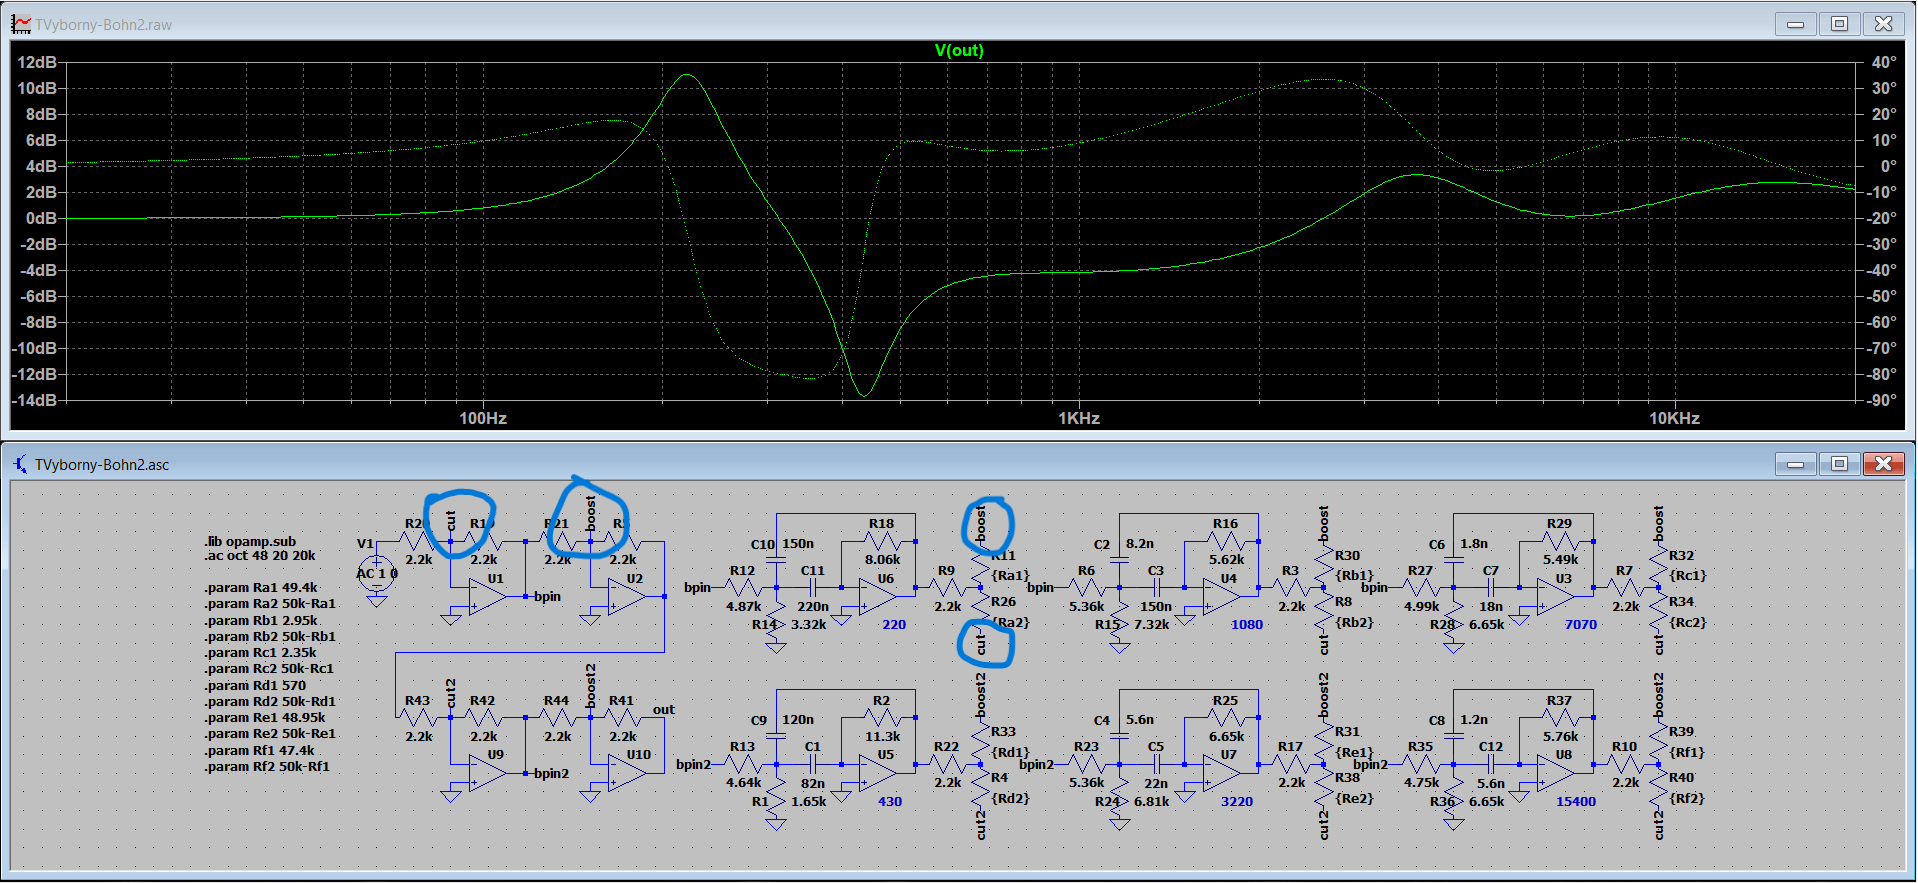Click the .param Ra1 49.4k line

[x=261, y=588]
